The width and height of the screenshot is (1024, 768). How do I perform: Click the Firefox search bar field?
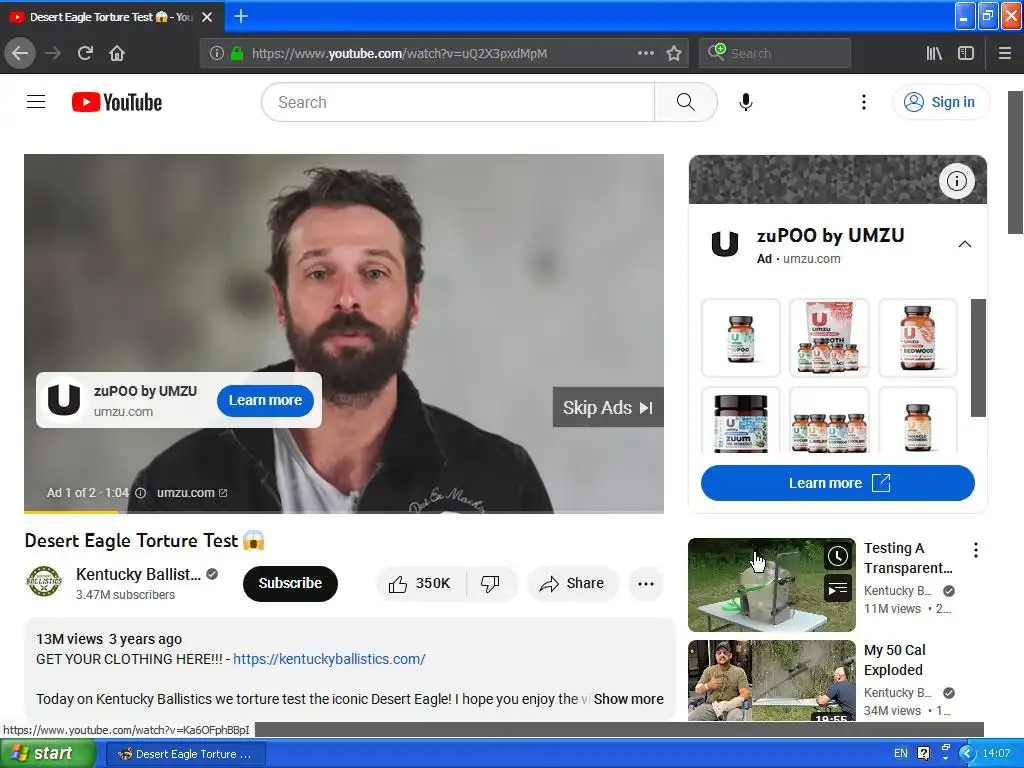point(775,54)
